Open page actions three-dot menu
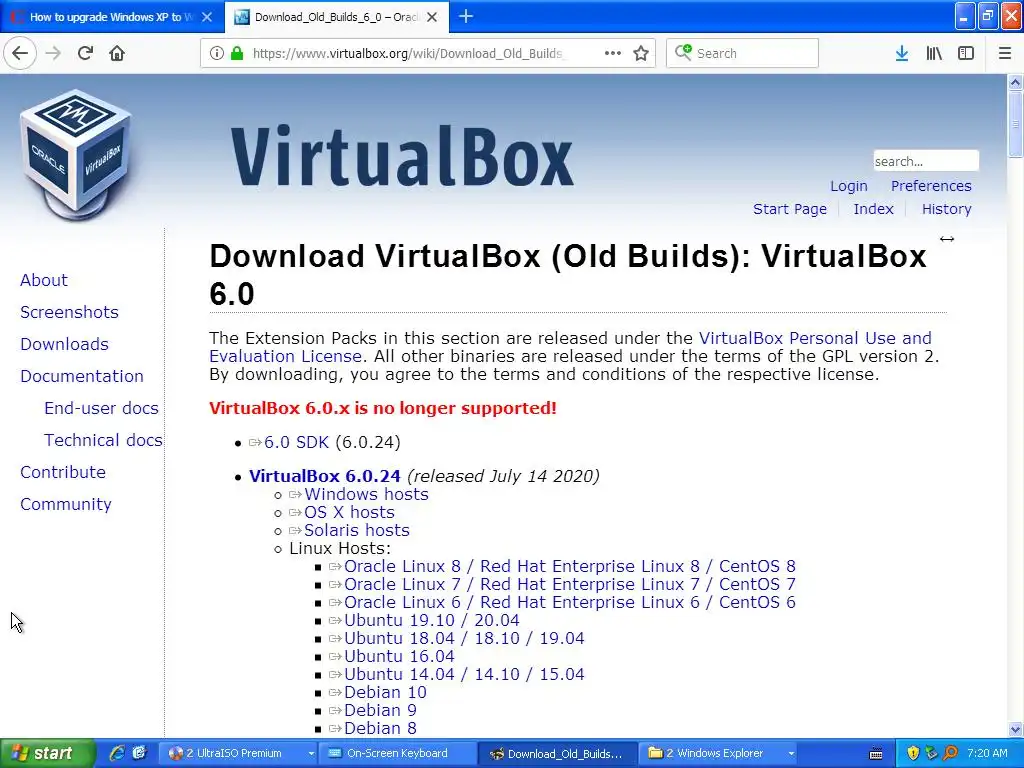The width and height of the screenshot is (1024, 768). pos(613,53)
